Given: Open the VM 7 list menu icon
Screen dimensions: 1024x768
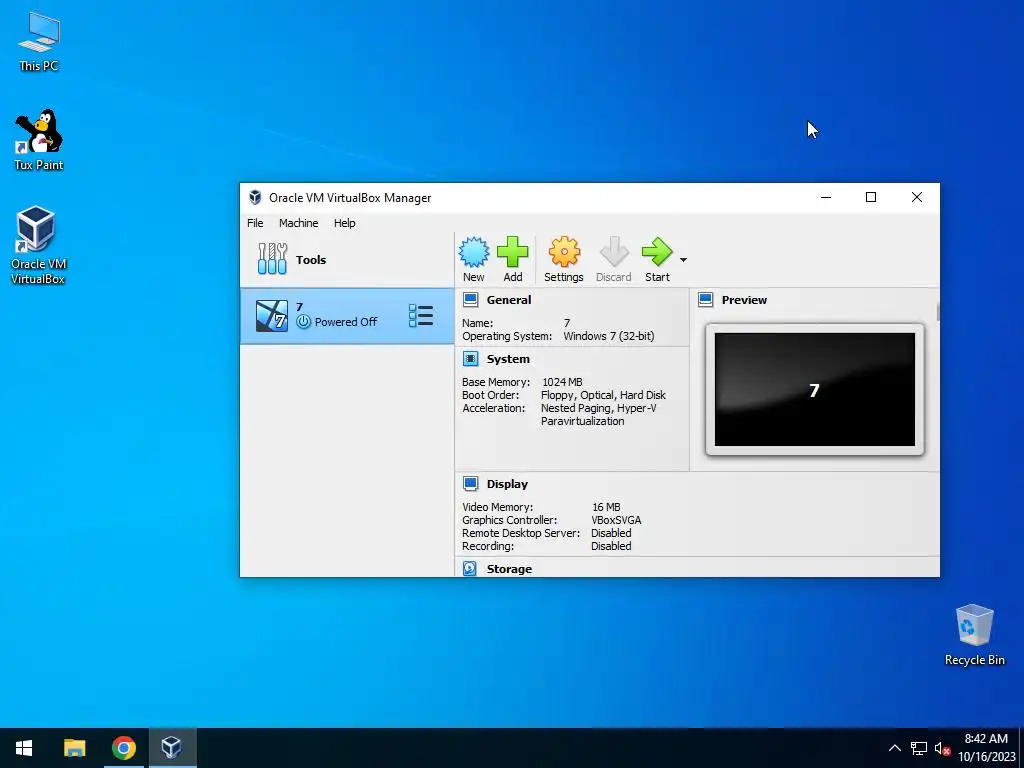Looking at the screenshot, I should click(x=421, y=315).
